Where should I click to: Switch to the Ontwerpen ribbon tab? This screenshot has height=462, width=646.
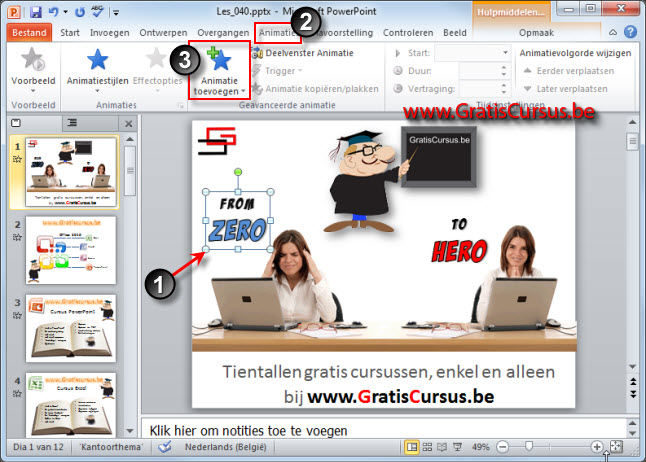[163, 33]
